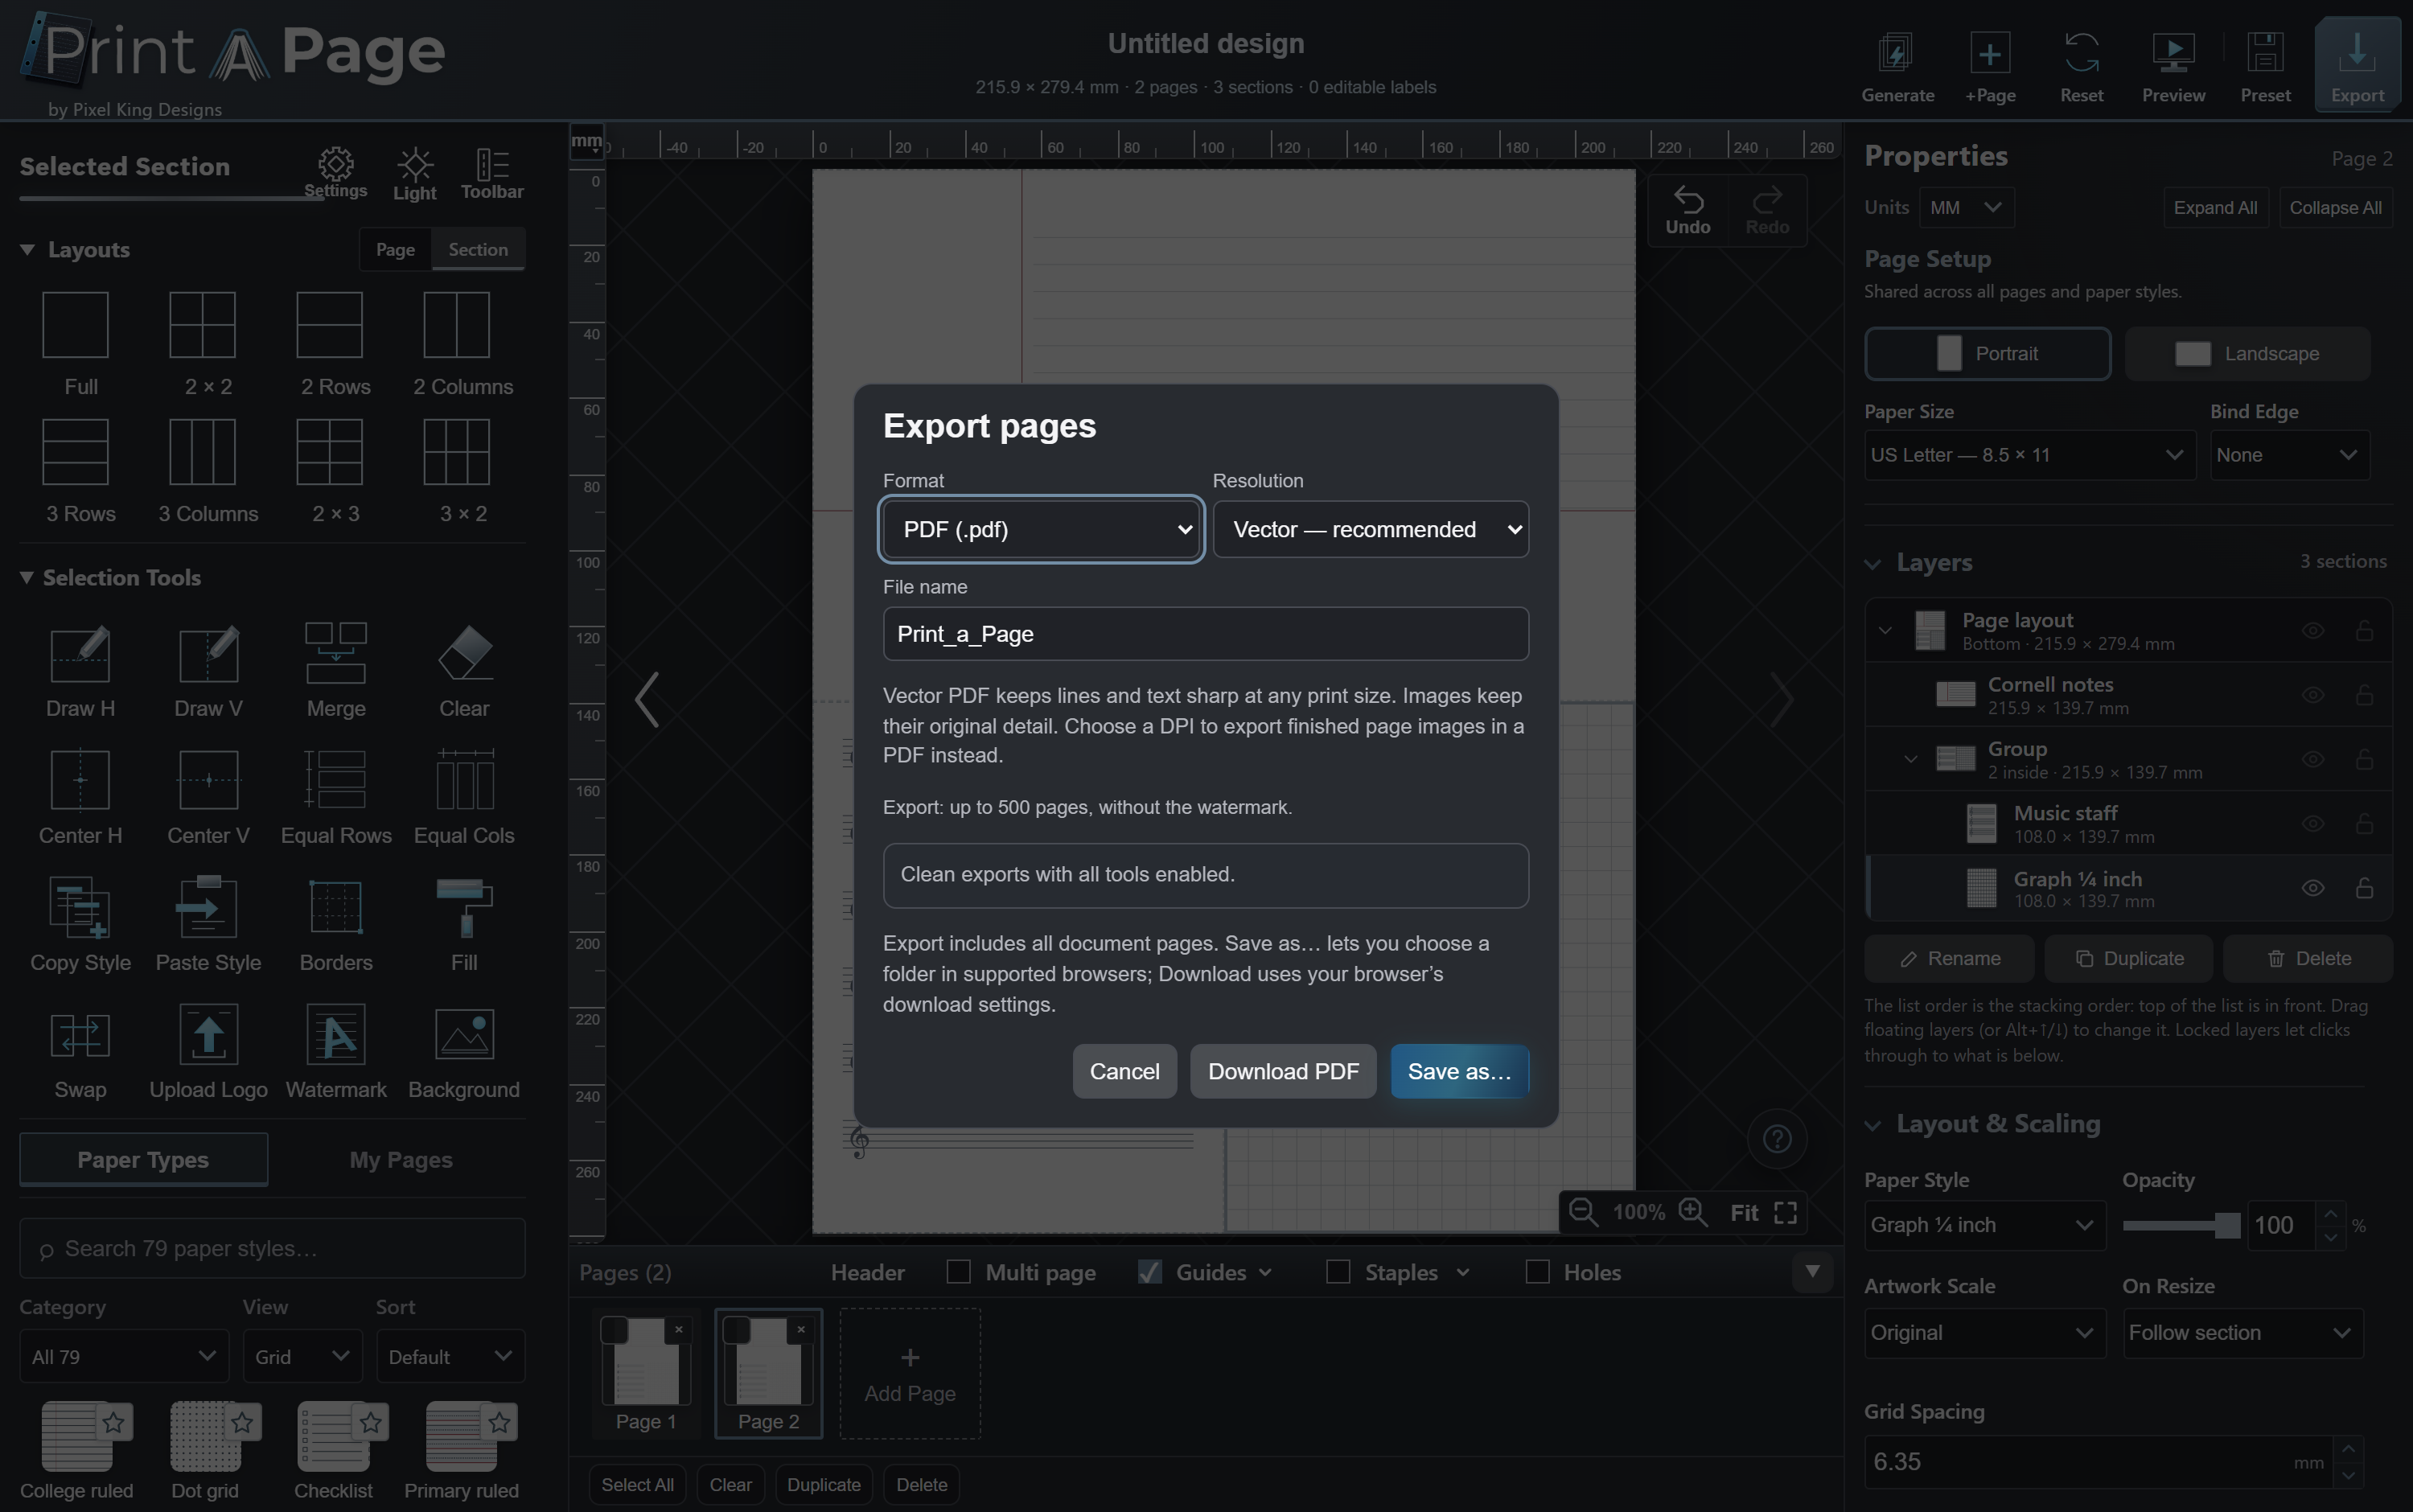Click the Cancel button in export dialog
2413x1512 pixels.
tap(1124, 1071)
